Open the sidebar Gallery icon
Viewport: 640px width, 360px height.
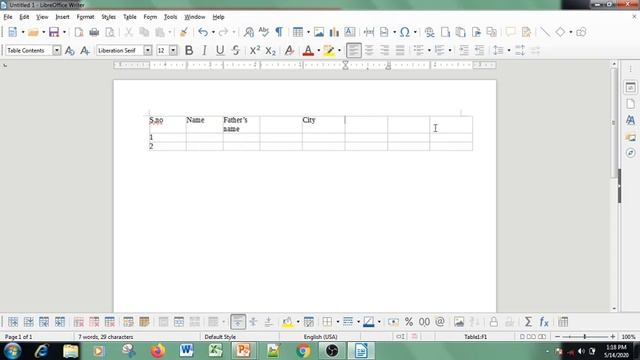point(631,137)
